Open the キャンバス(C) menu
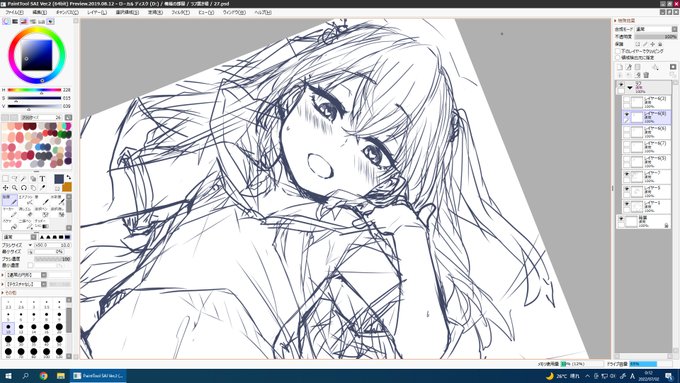This screenshot has height=383, width=680. pos(67,13)
